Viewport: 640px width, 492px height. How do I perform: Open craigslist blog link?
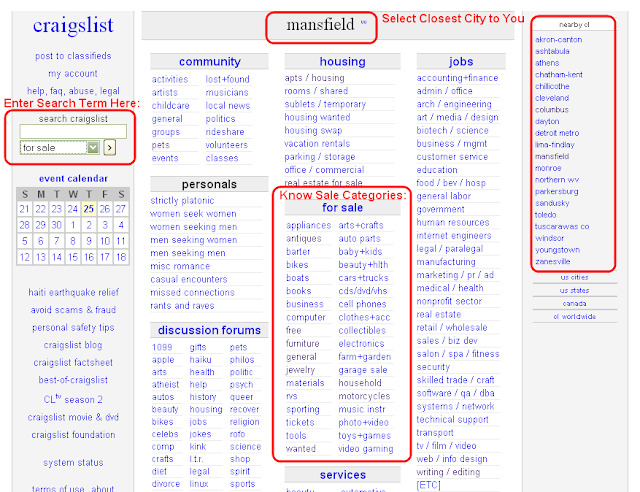(x=73, y=345)
